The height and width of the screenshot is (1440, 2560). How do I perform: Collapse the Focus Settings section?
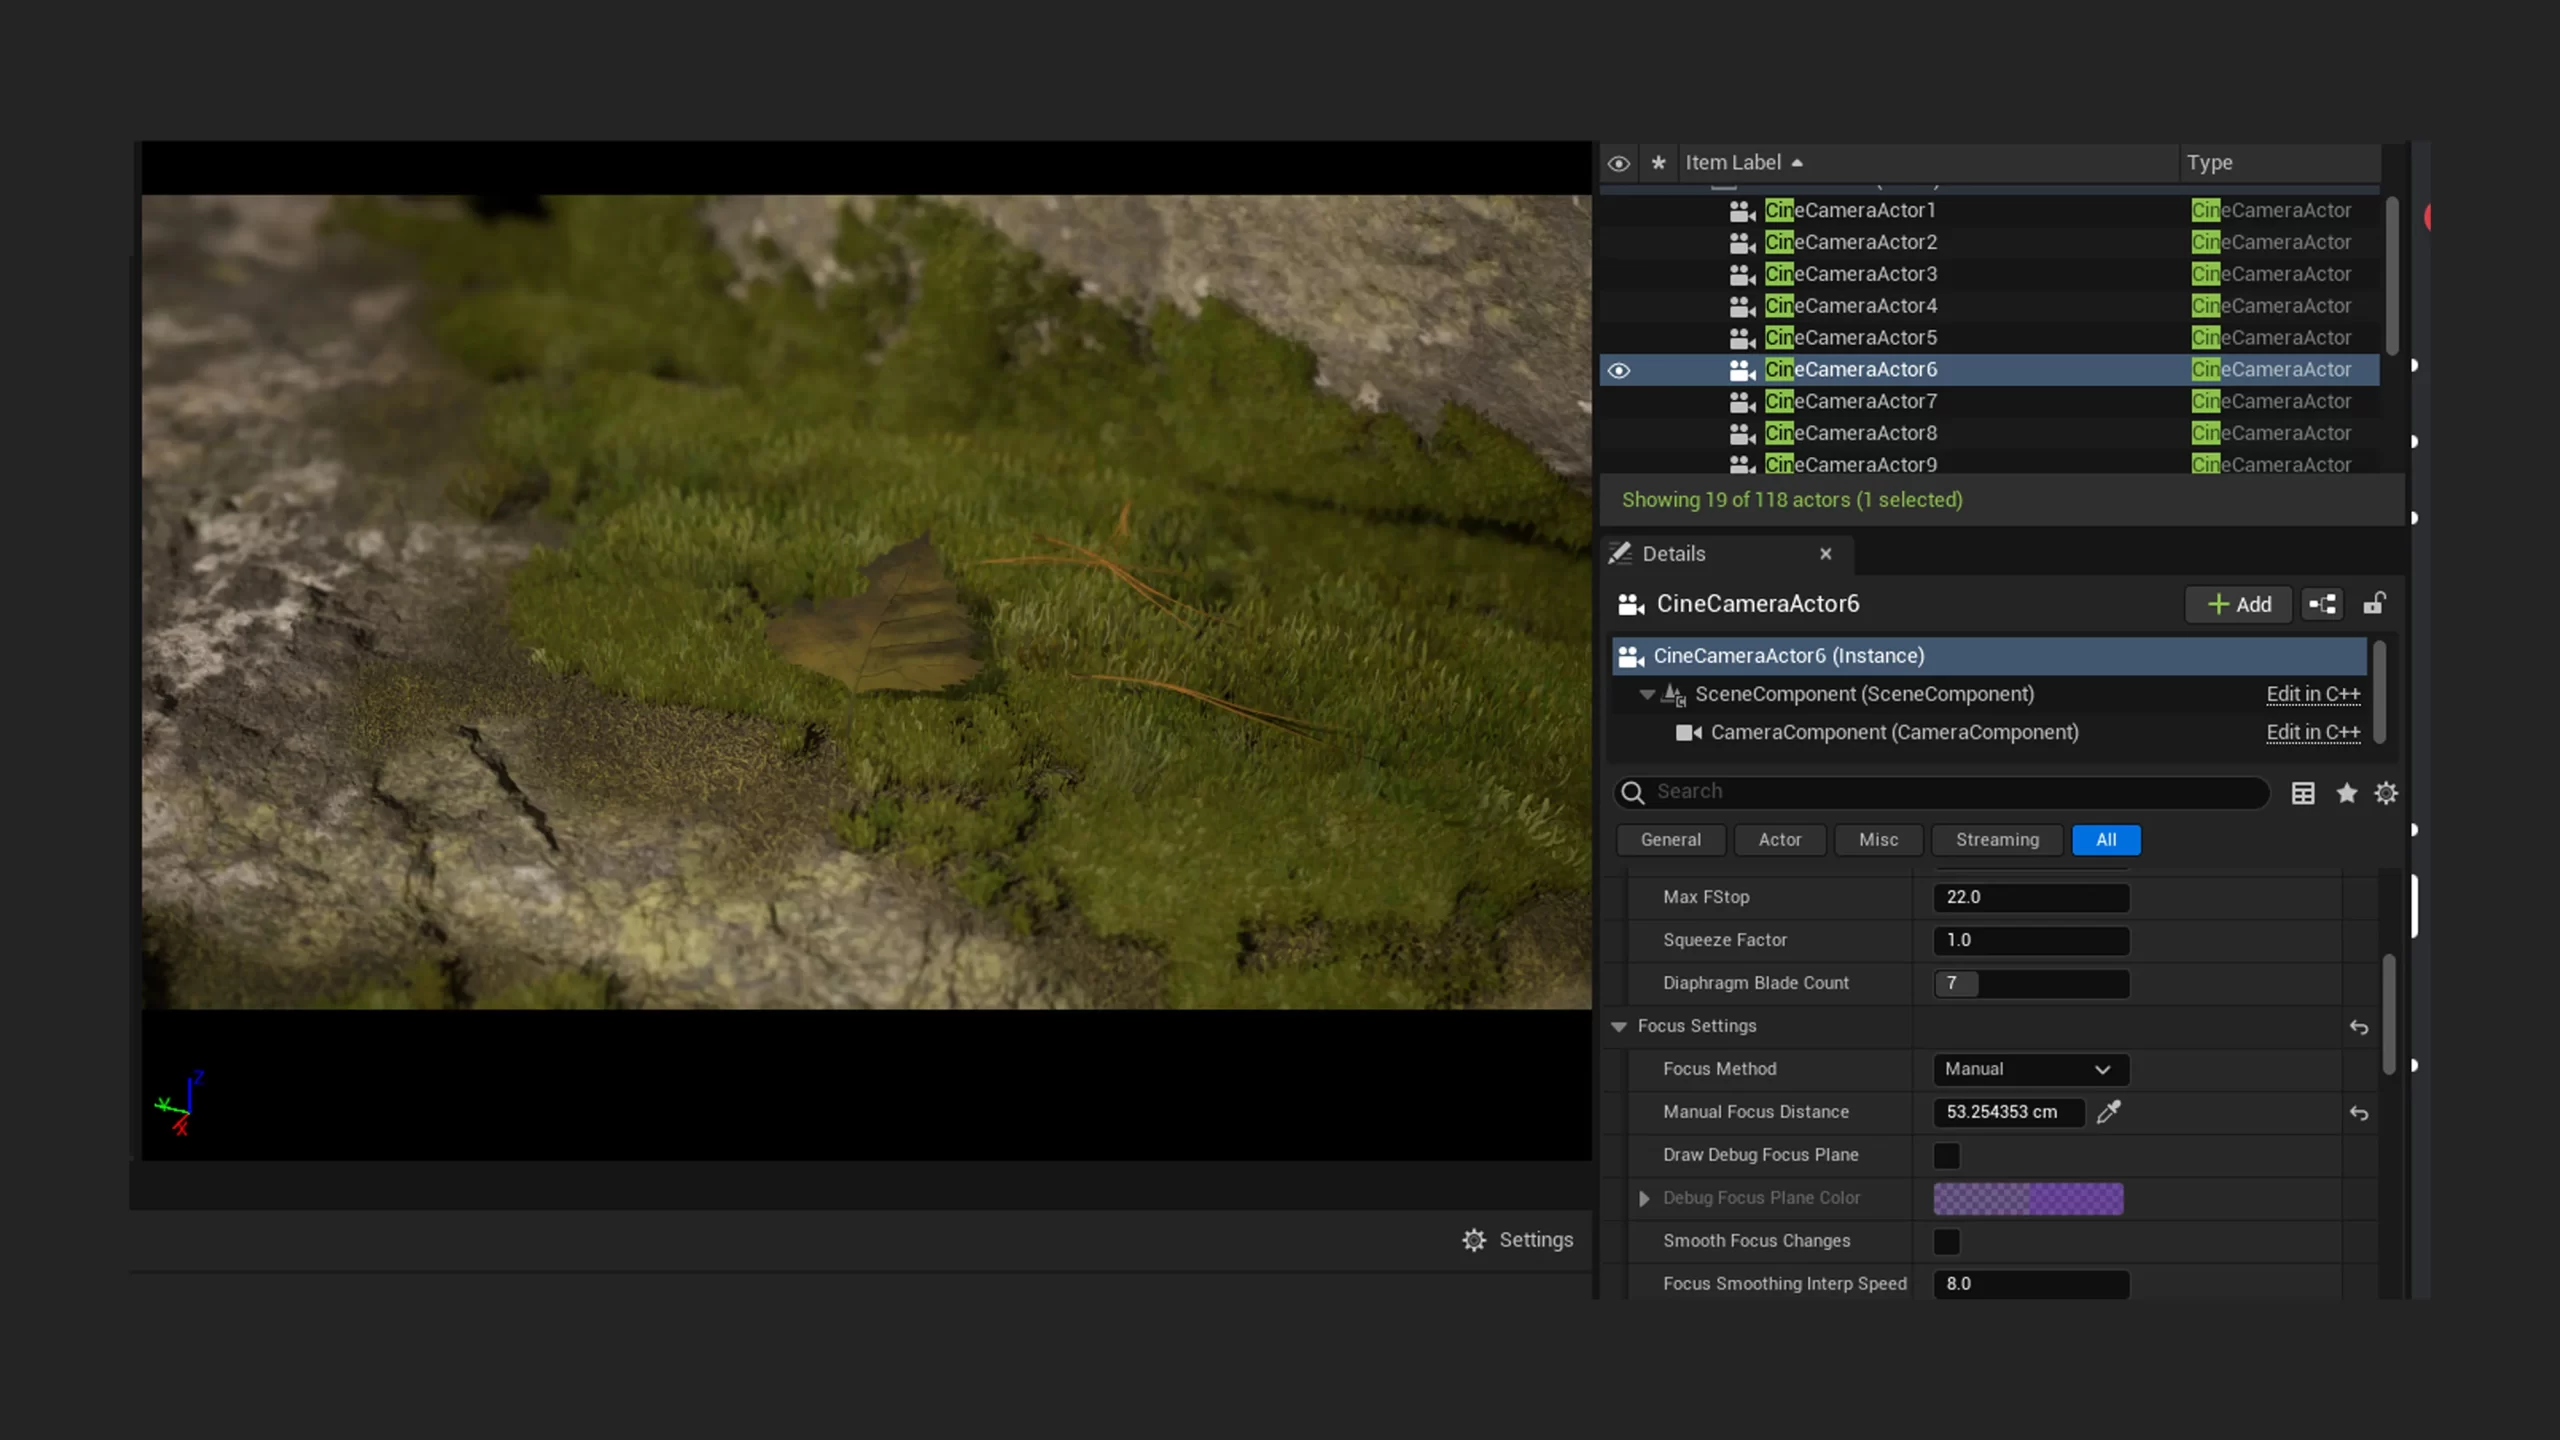(1619, 1026)
